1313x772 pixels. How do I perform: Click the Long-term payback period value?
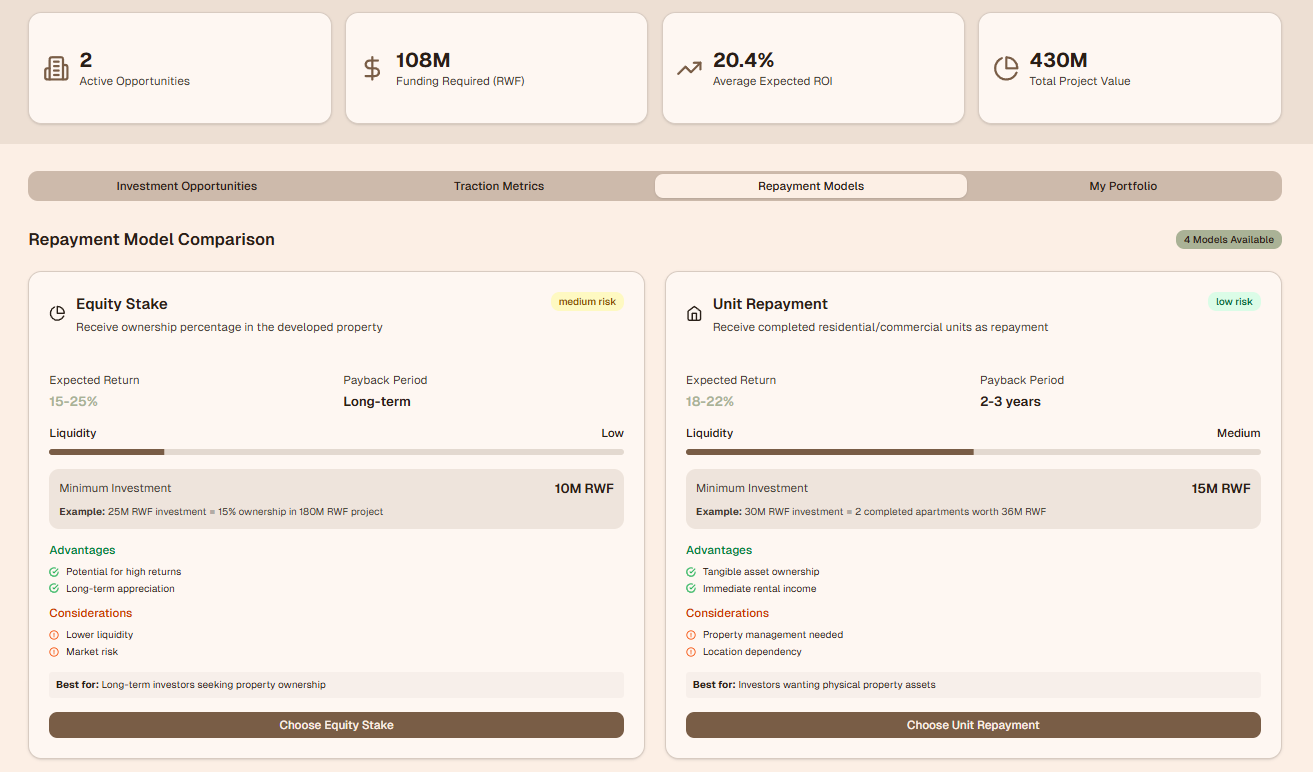pyautogui.click(x=377, y=402)
